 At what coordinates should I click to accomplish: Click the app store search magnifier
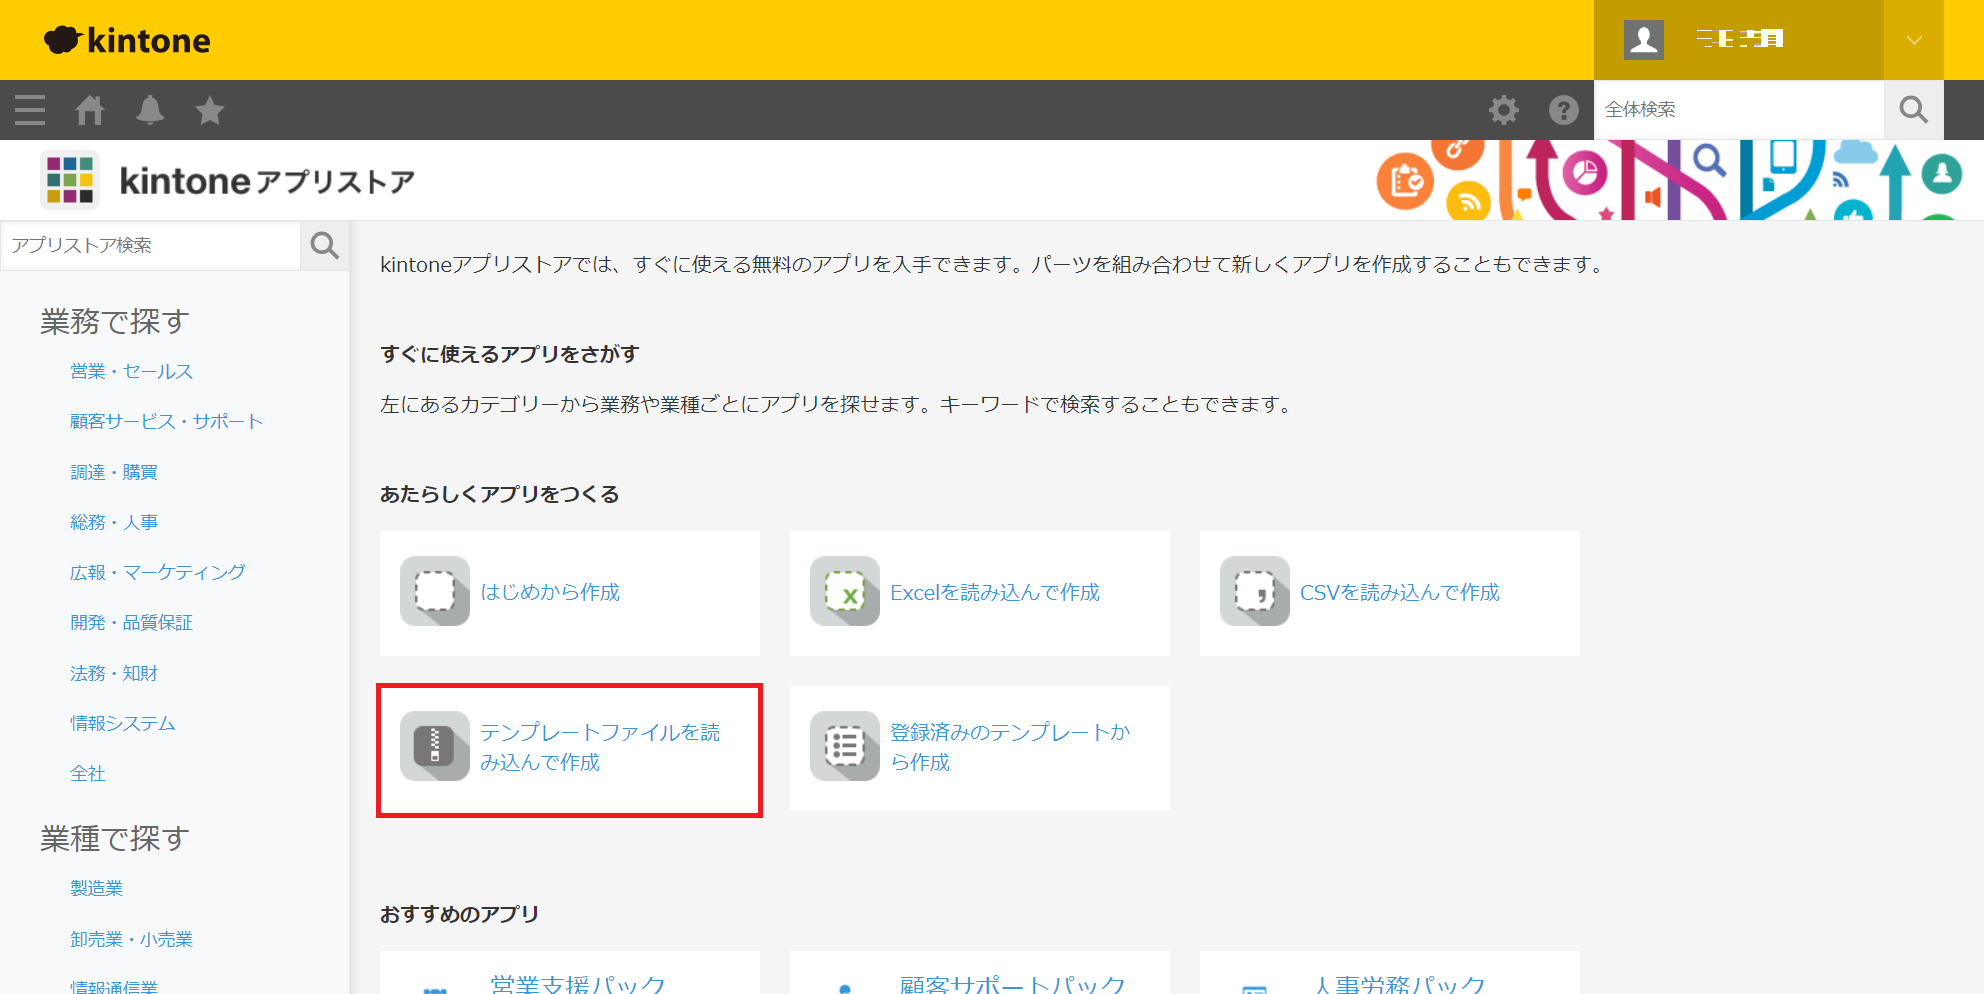[x=325, y=246]
